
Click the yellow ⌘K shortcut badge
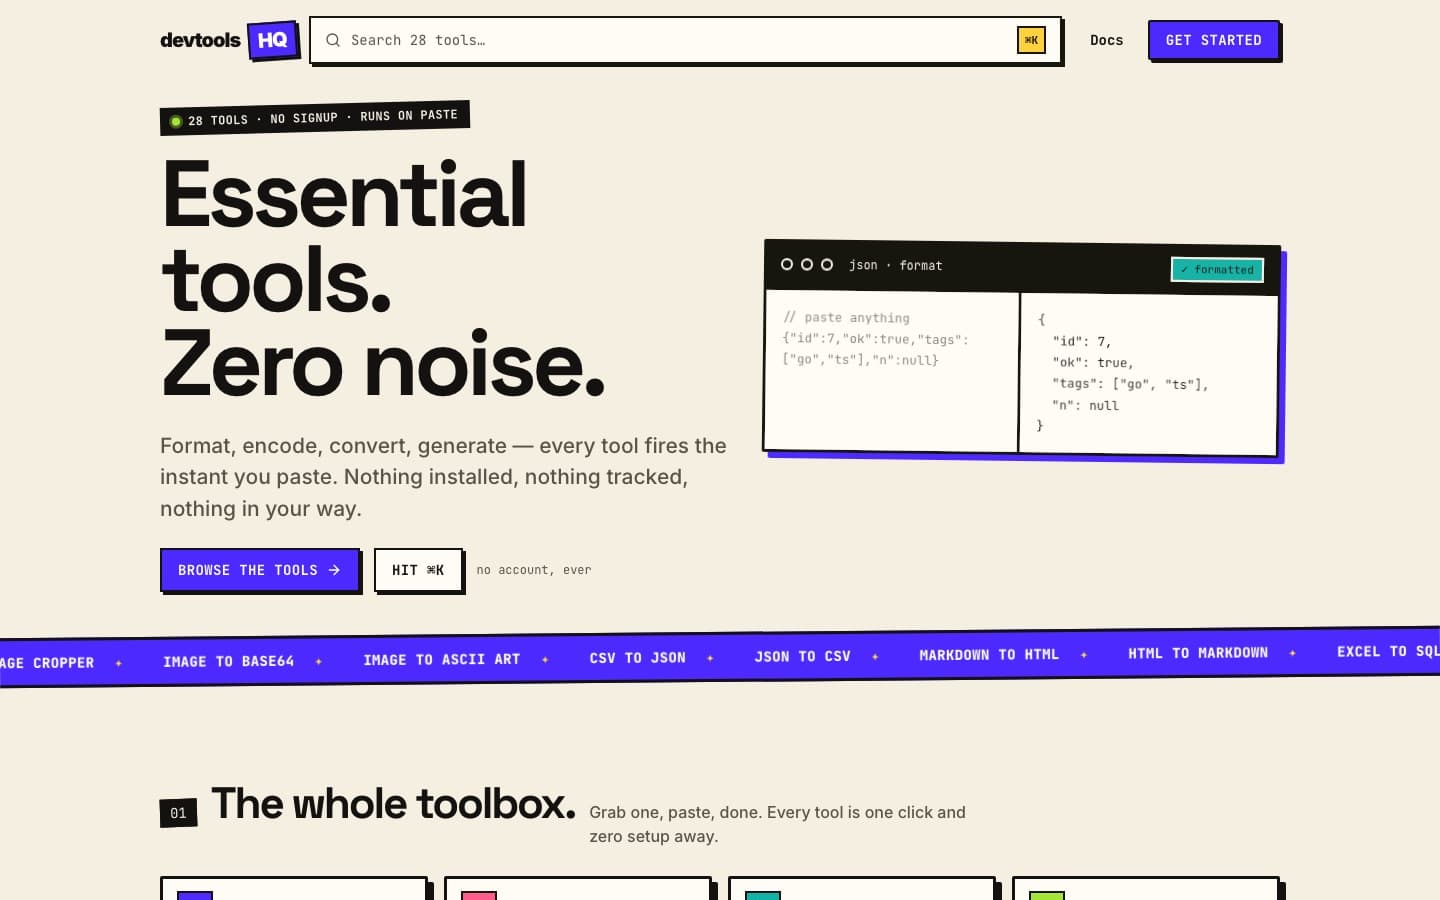click(x=1031, y=40)
